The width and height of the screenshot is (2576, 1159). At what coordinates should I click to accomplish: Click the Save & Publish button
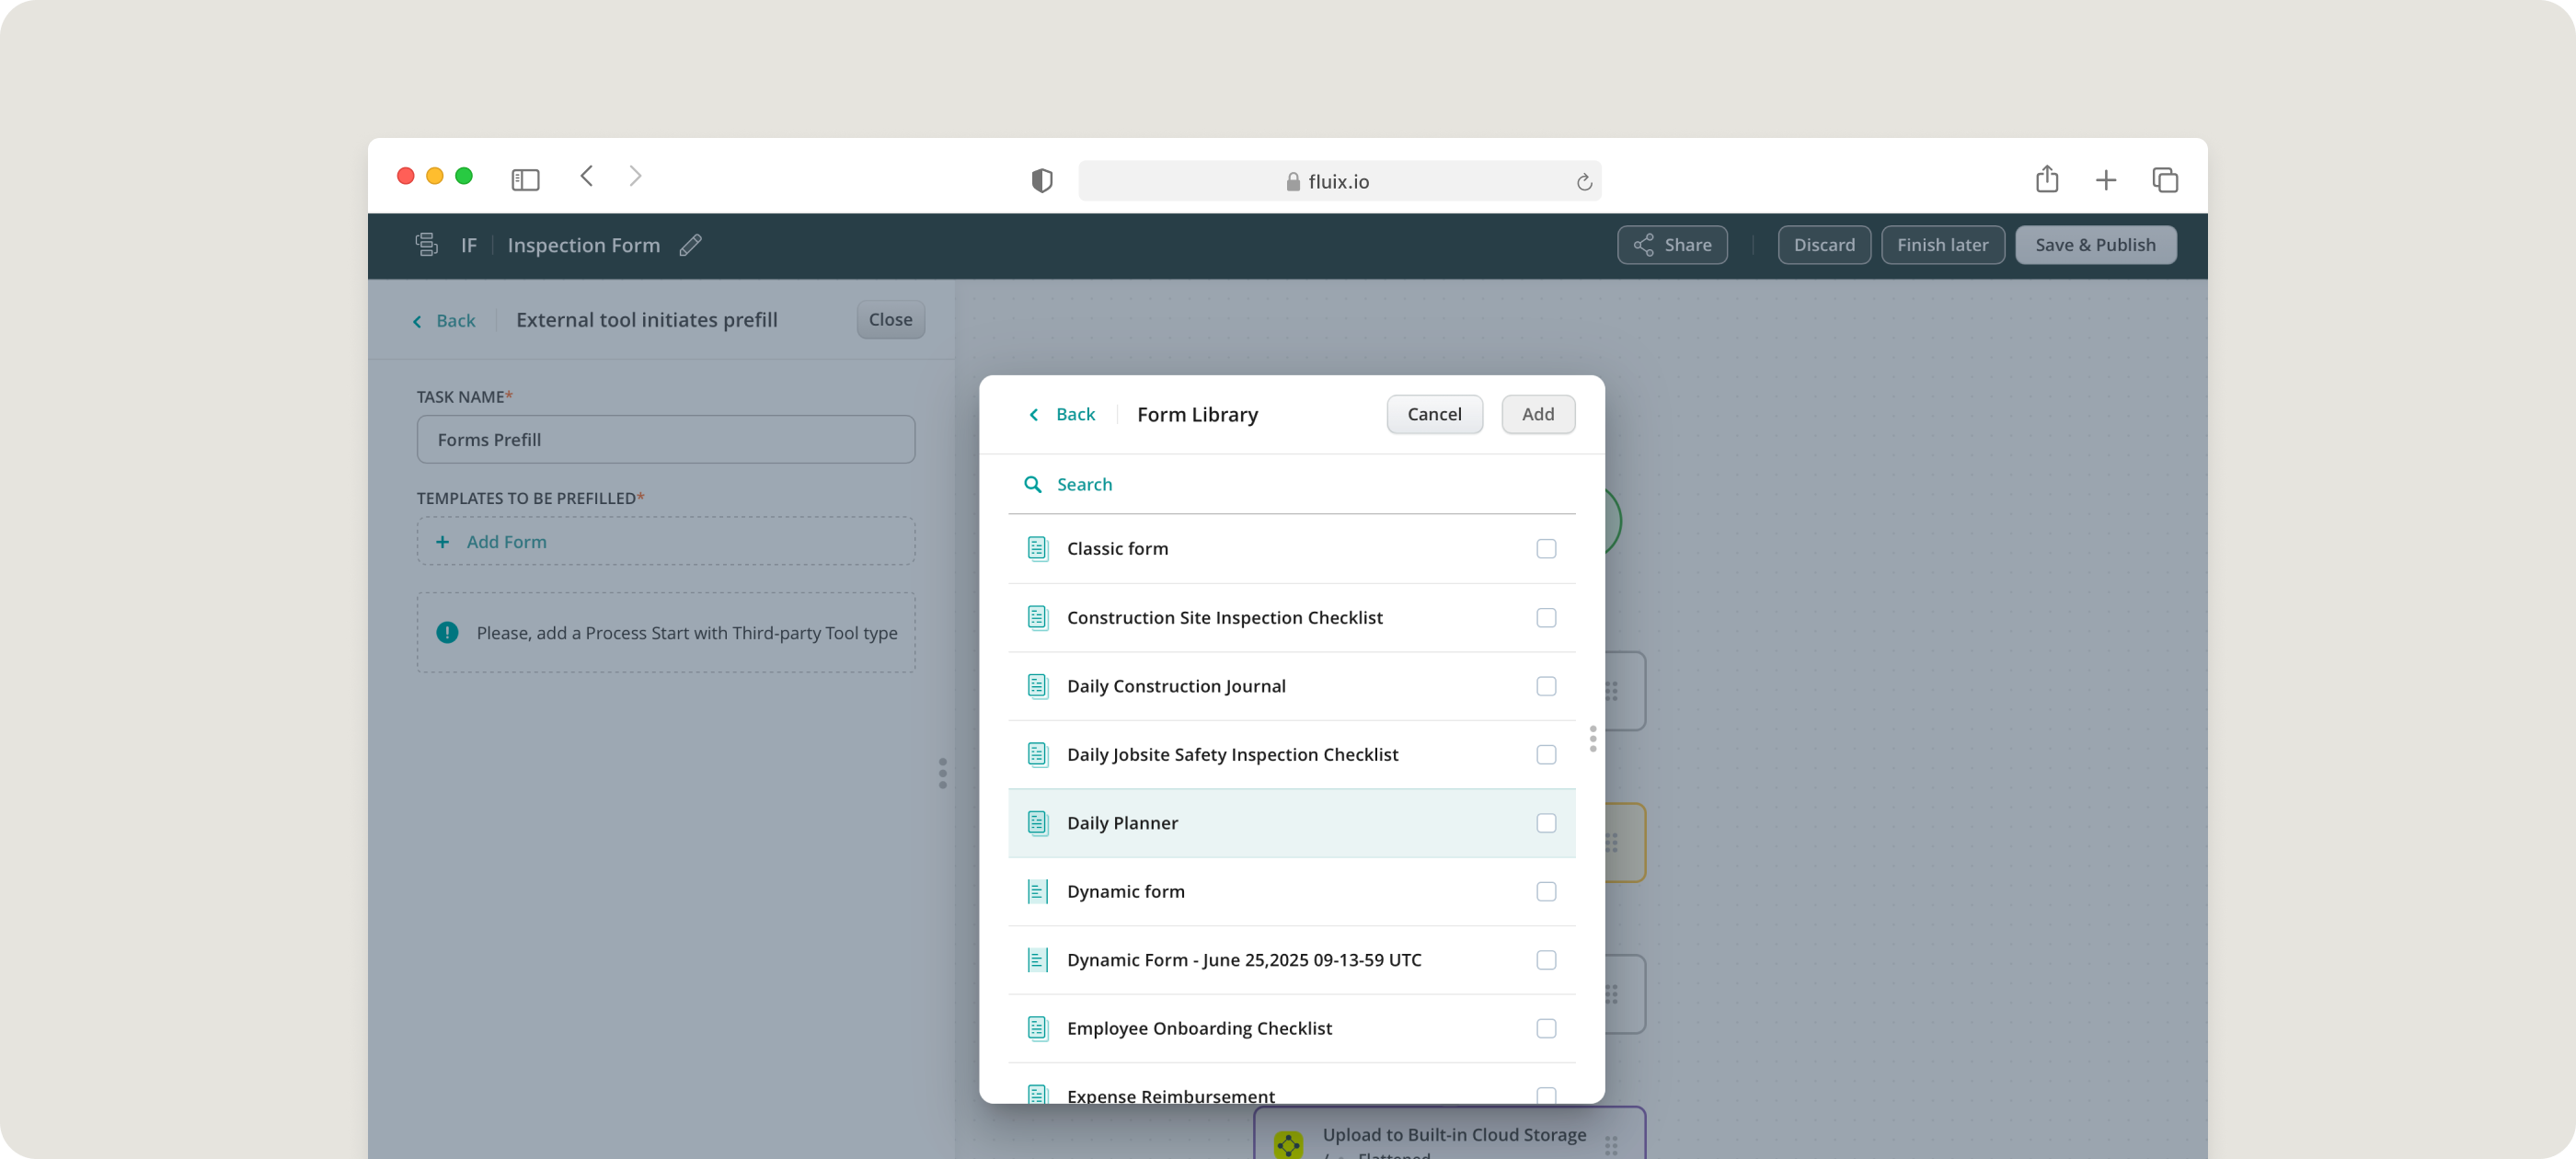[x=2095, y=245]
